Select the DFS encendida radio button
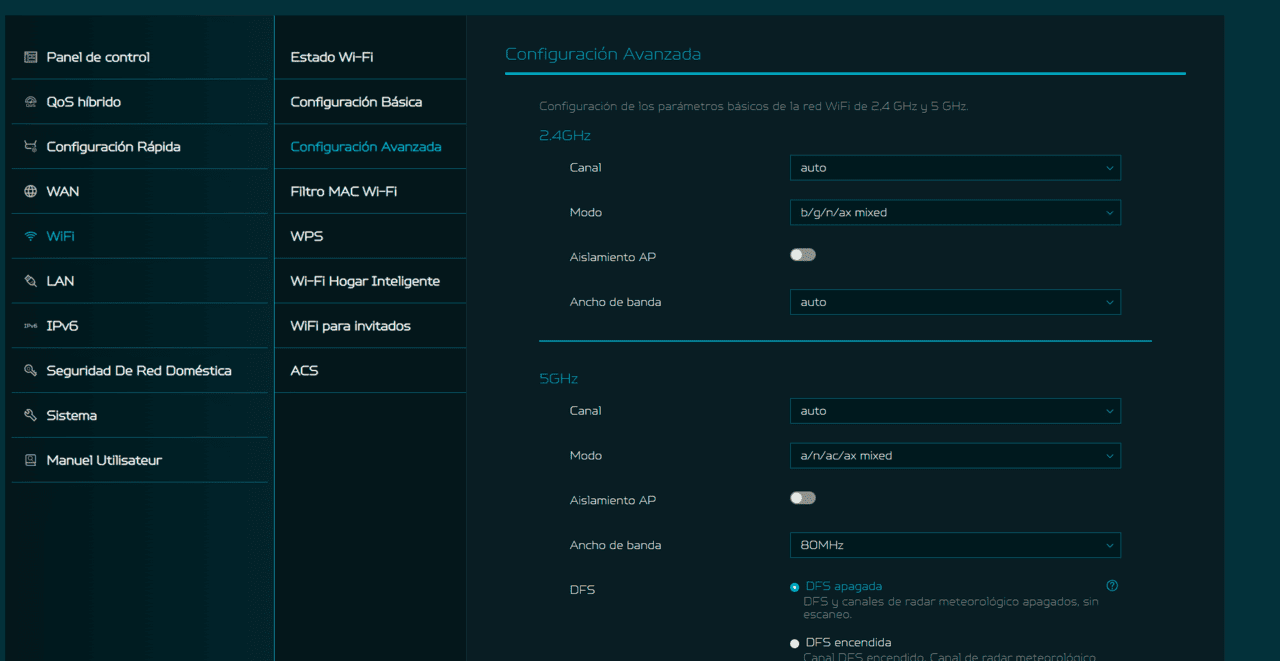Viewport: 1280px width, 661px height. point(795,643)
